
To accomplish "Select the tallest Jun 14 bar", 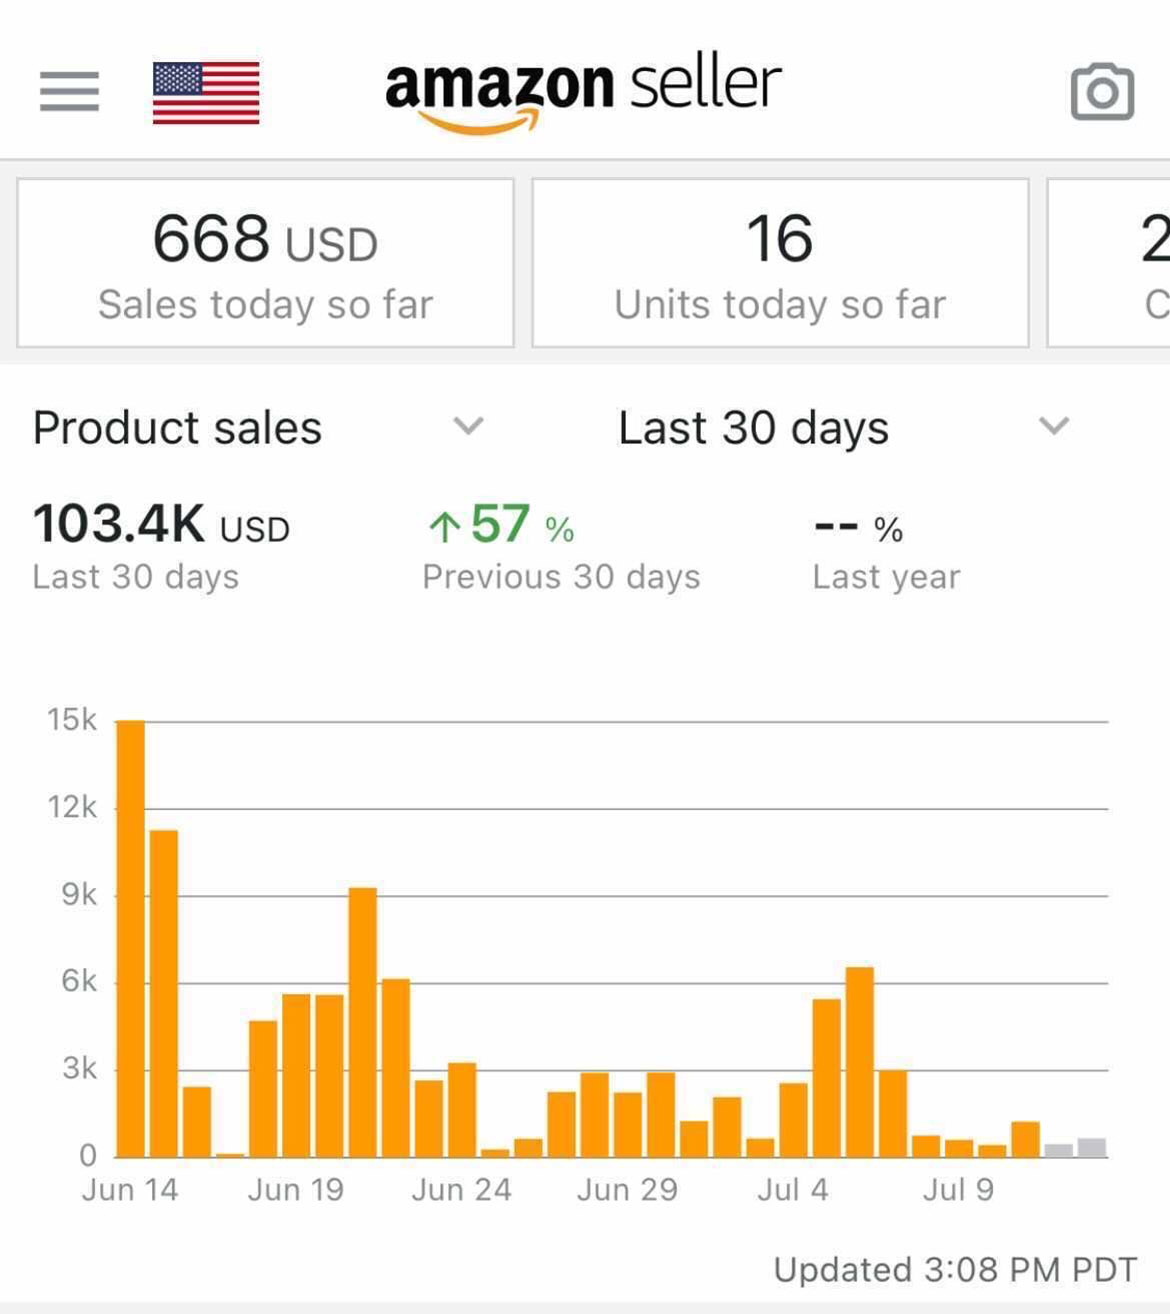I will click(x=131, y=939).
